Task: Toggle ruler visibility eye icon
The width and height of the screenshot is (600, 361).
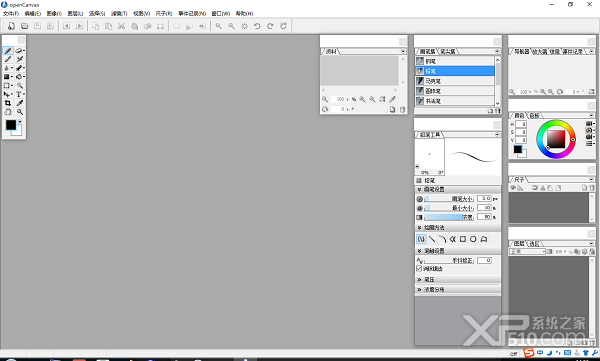Action: click(513, 188)
